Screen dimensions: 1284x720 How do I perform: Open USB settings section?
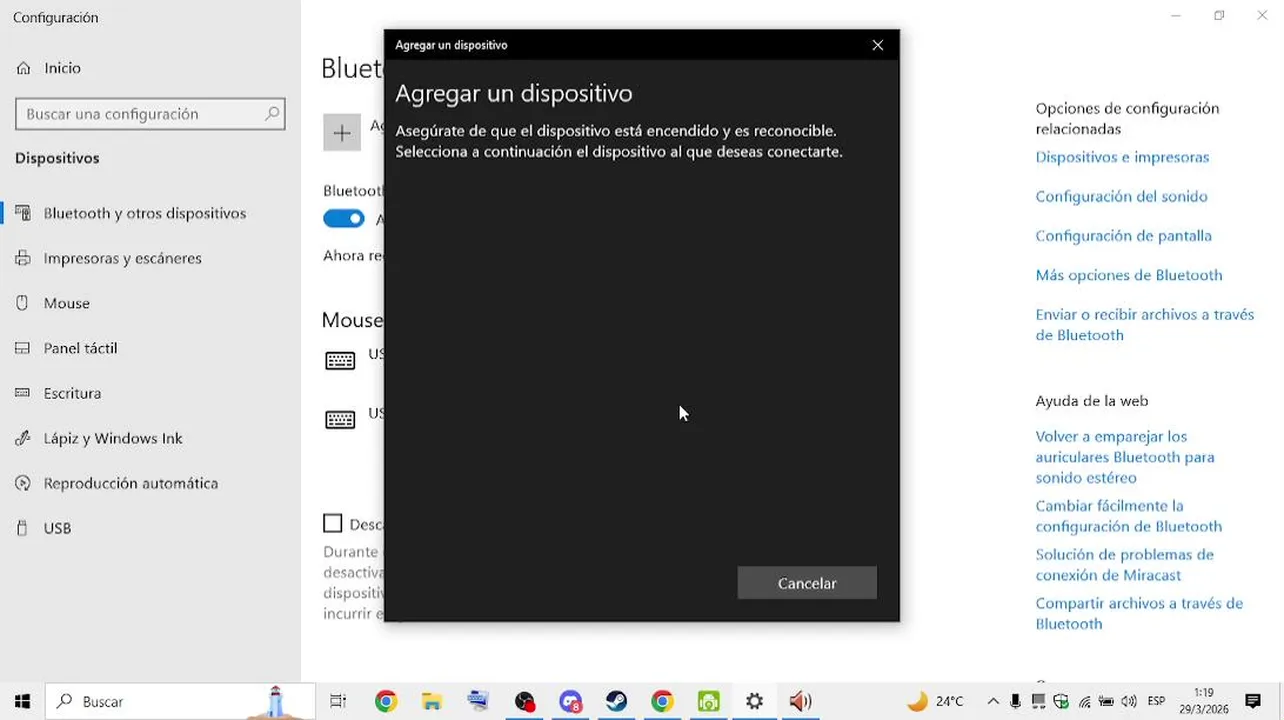tap(57, 528)
